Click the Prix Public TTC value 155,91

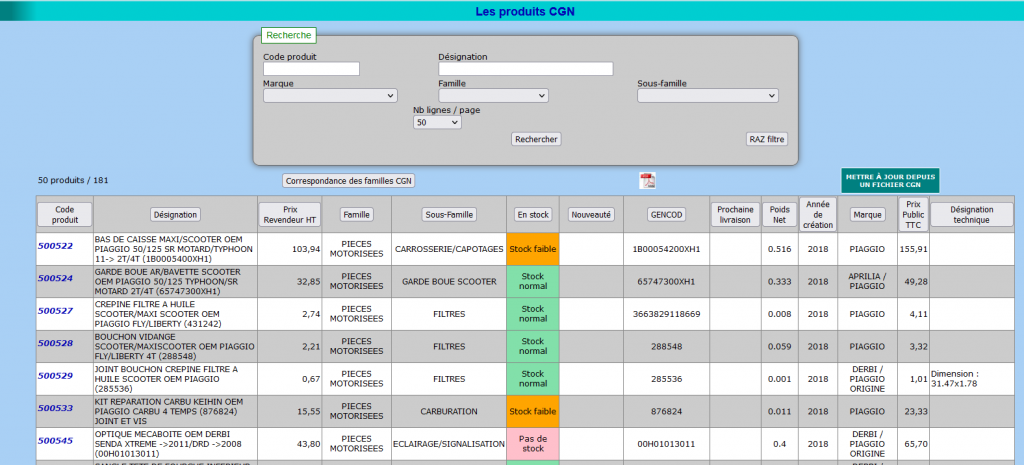click(x=913, y=249)
